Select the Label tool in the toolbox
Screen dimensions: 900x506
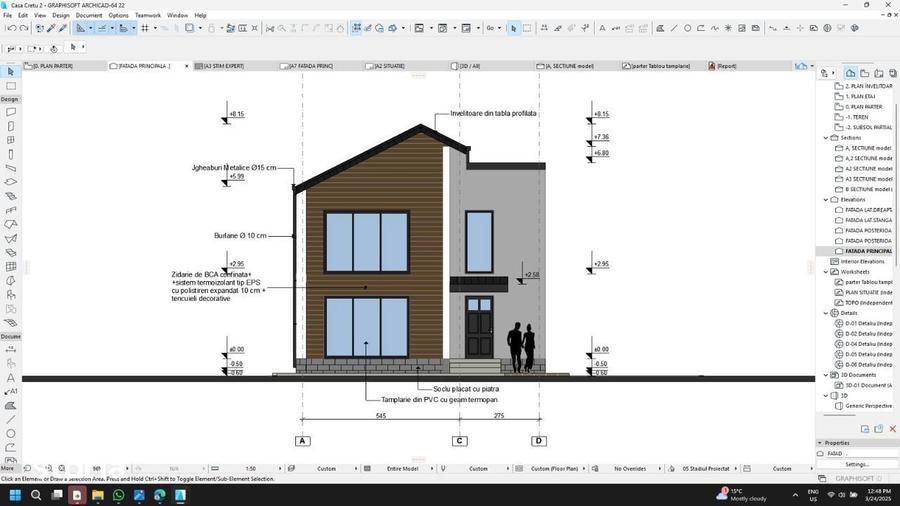10,391
